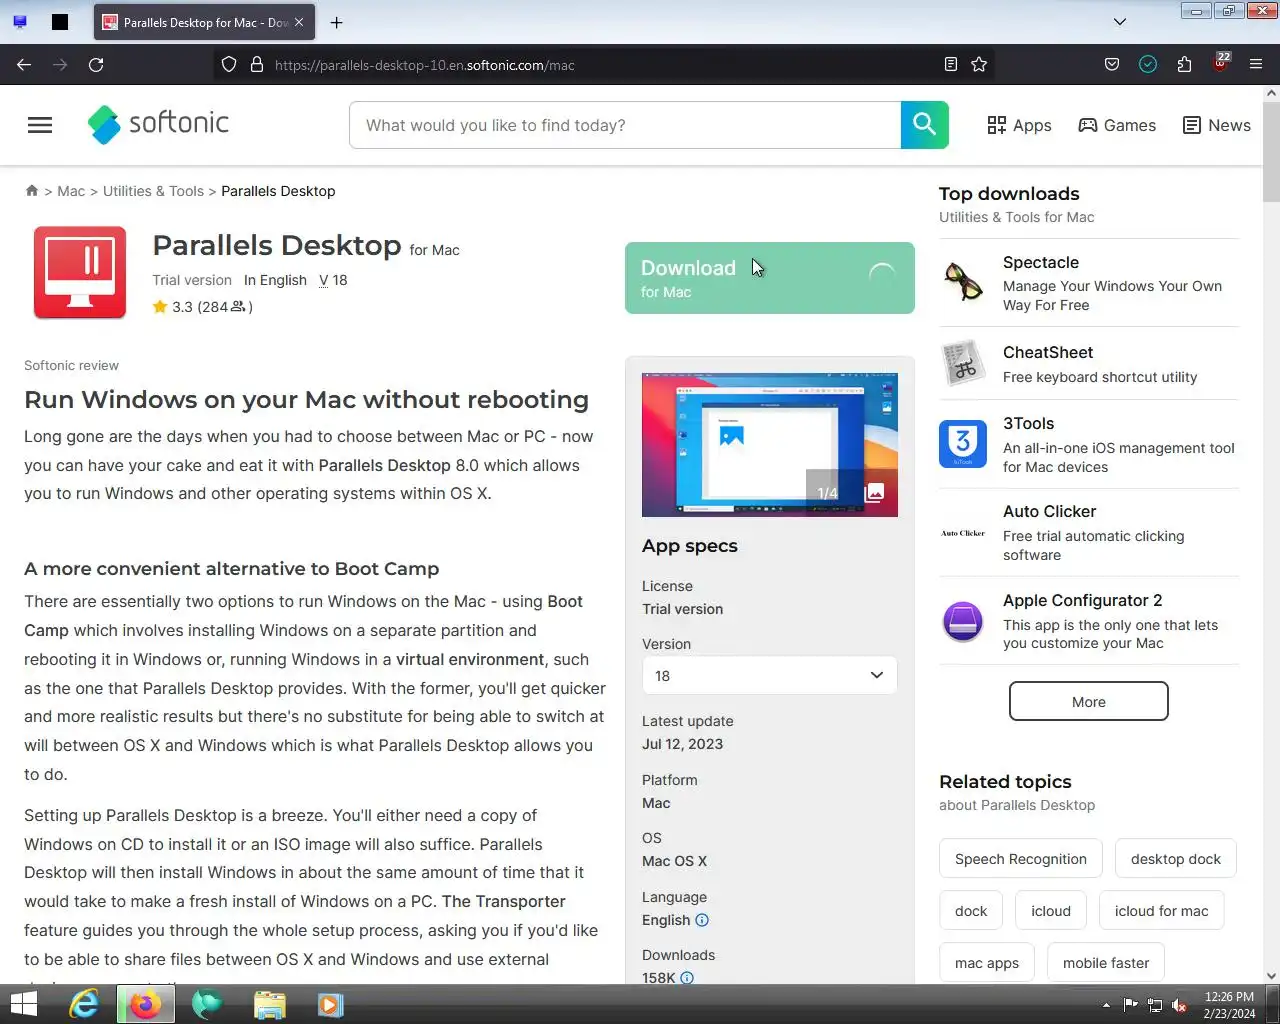This screenshot has width=1280, height=1024.
Task: Click the Download for Mac button
Action: [x=769, y=278]
